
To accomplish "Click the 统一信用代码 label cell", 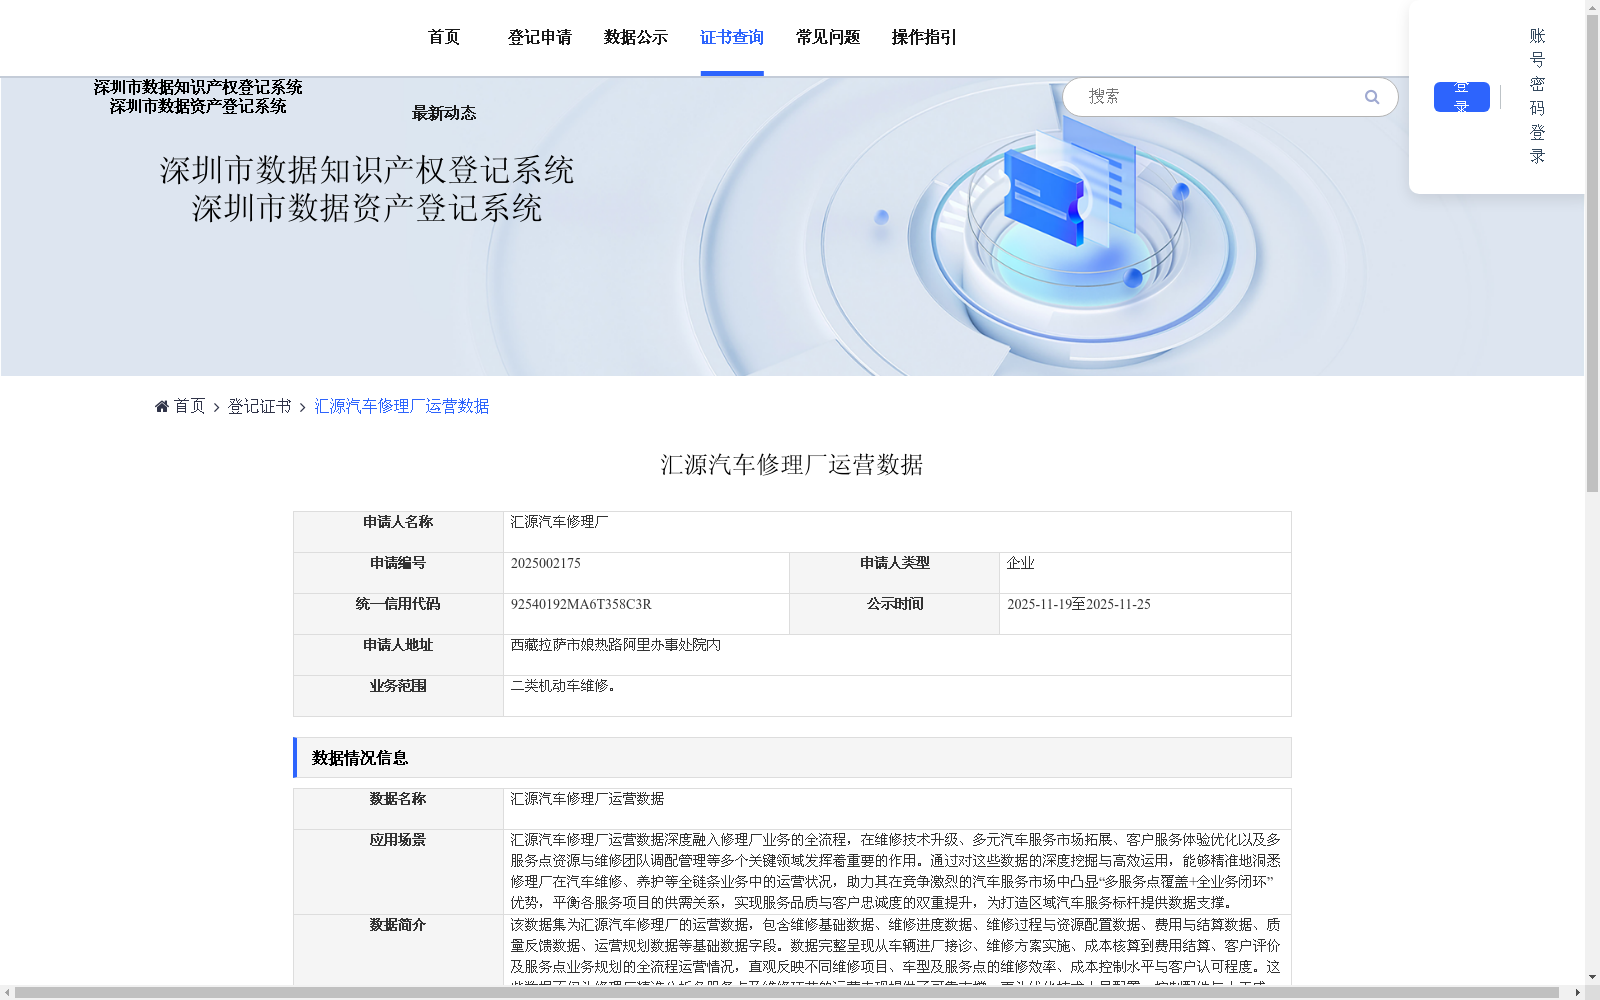I will tap(398, 614).
